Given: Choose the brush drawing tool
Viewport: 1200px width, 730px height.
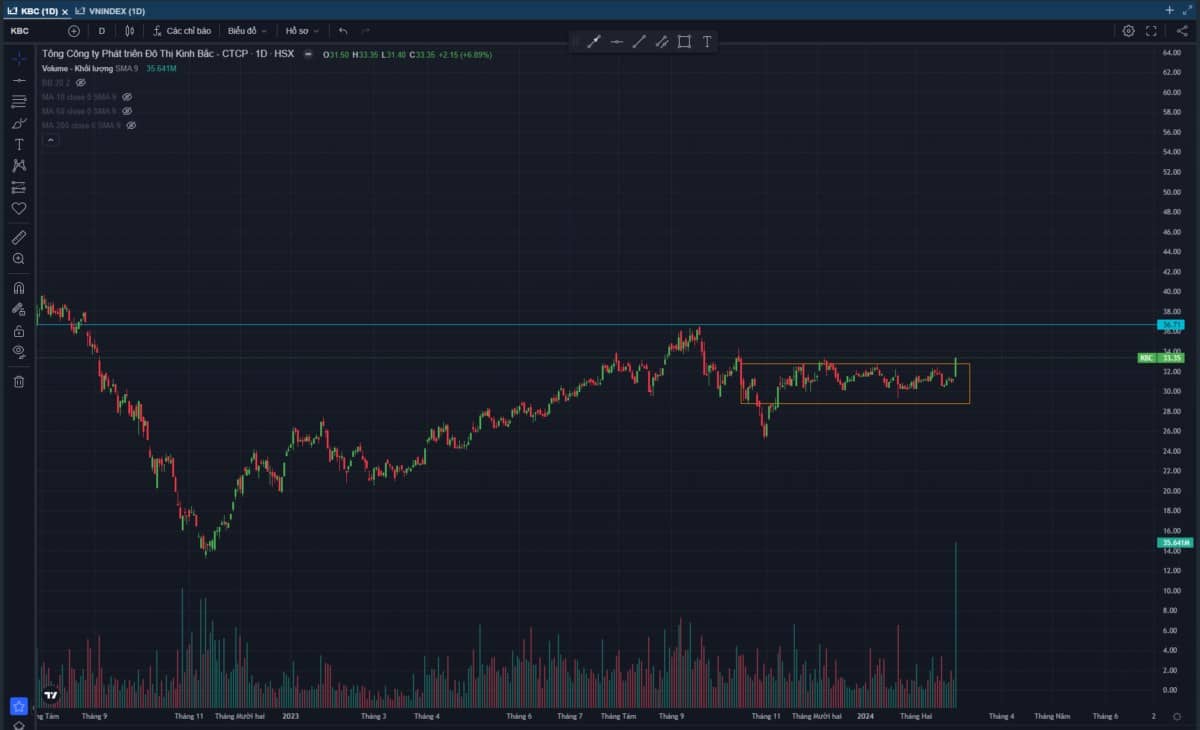Looking at the screenshot, I should tap(19, 123).
